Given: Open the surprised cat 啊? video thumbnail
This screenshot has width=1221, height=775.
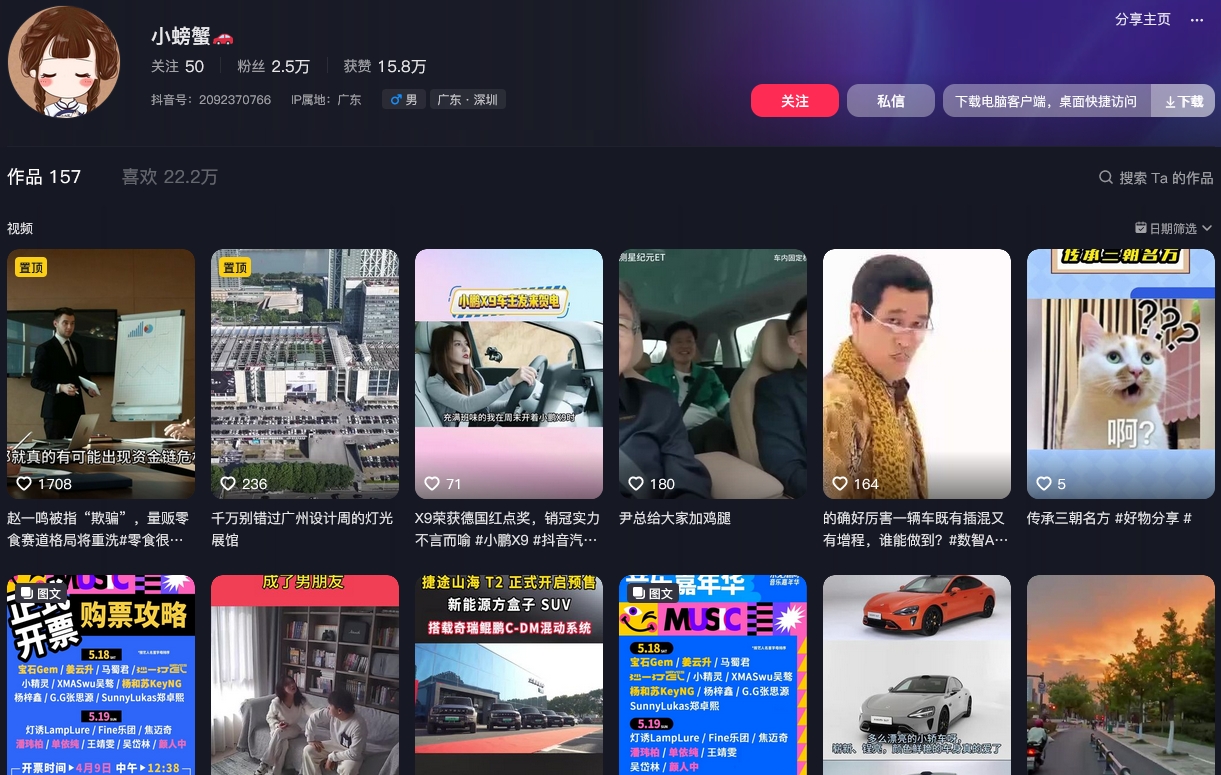Looking at the screenshot, I should [1121, 374].
